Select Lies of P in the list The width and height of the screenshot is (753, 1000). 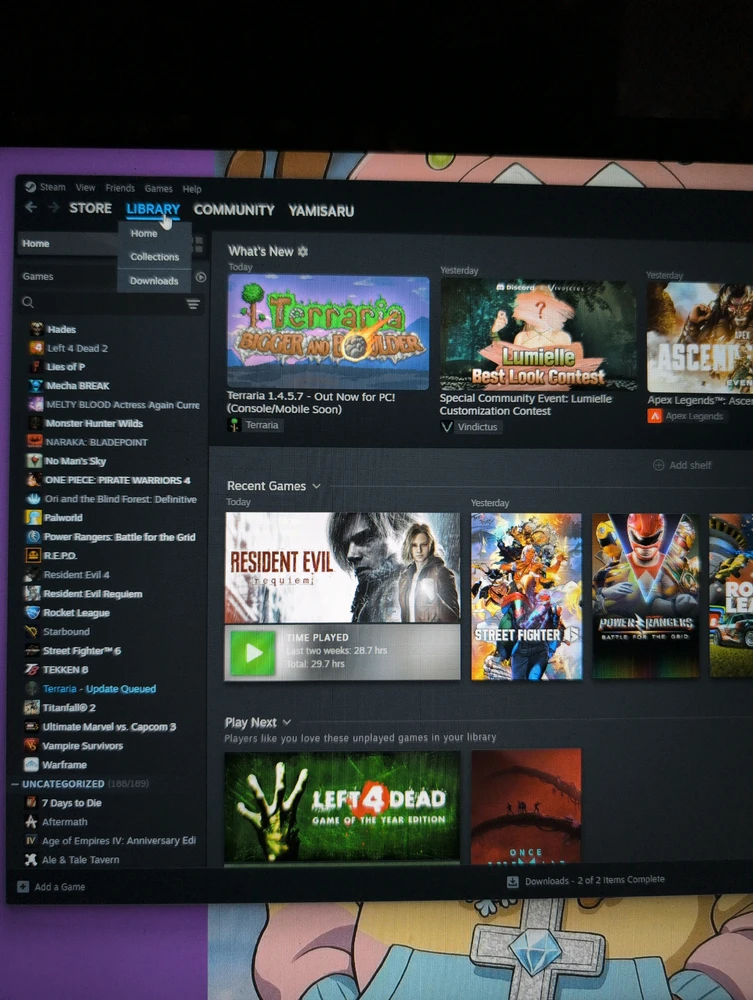[x=66, y=366]
